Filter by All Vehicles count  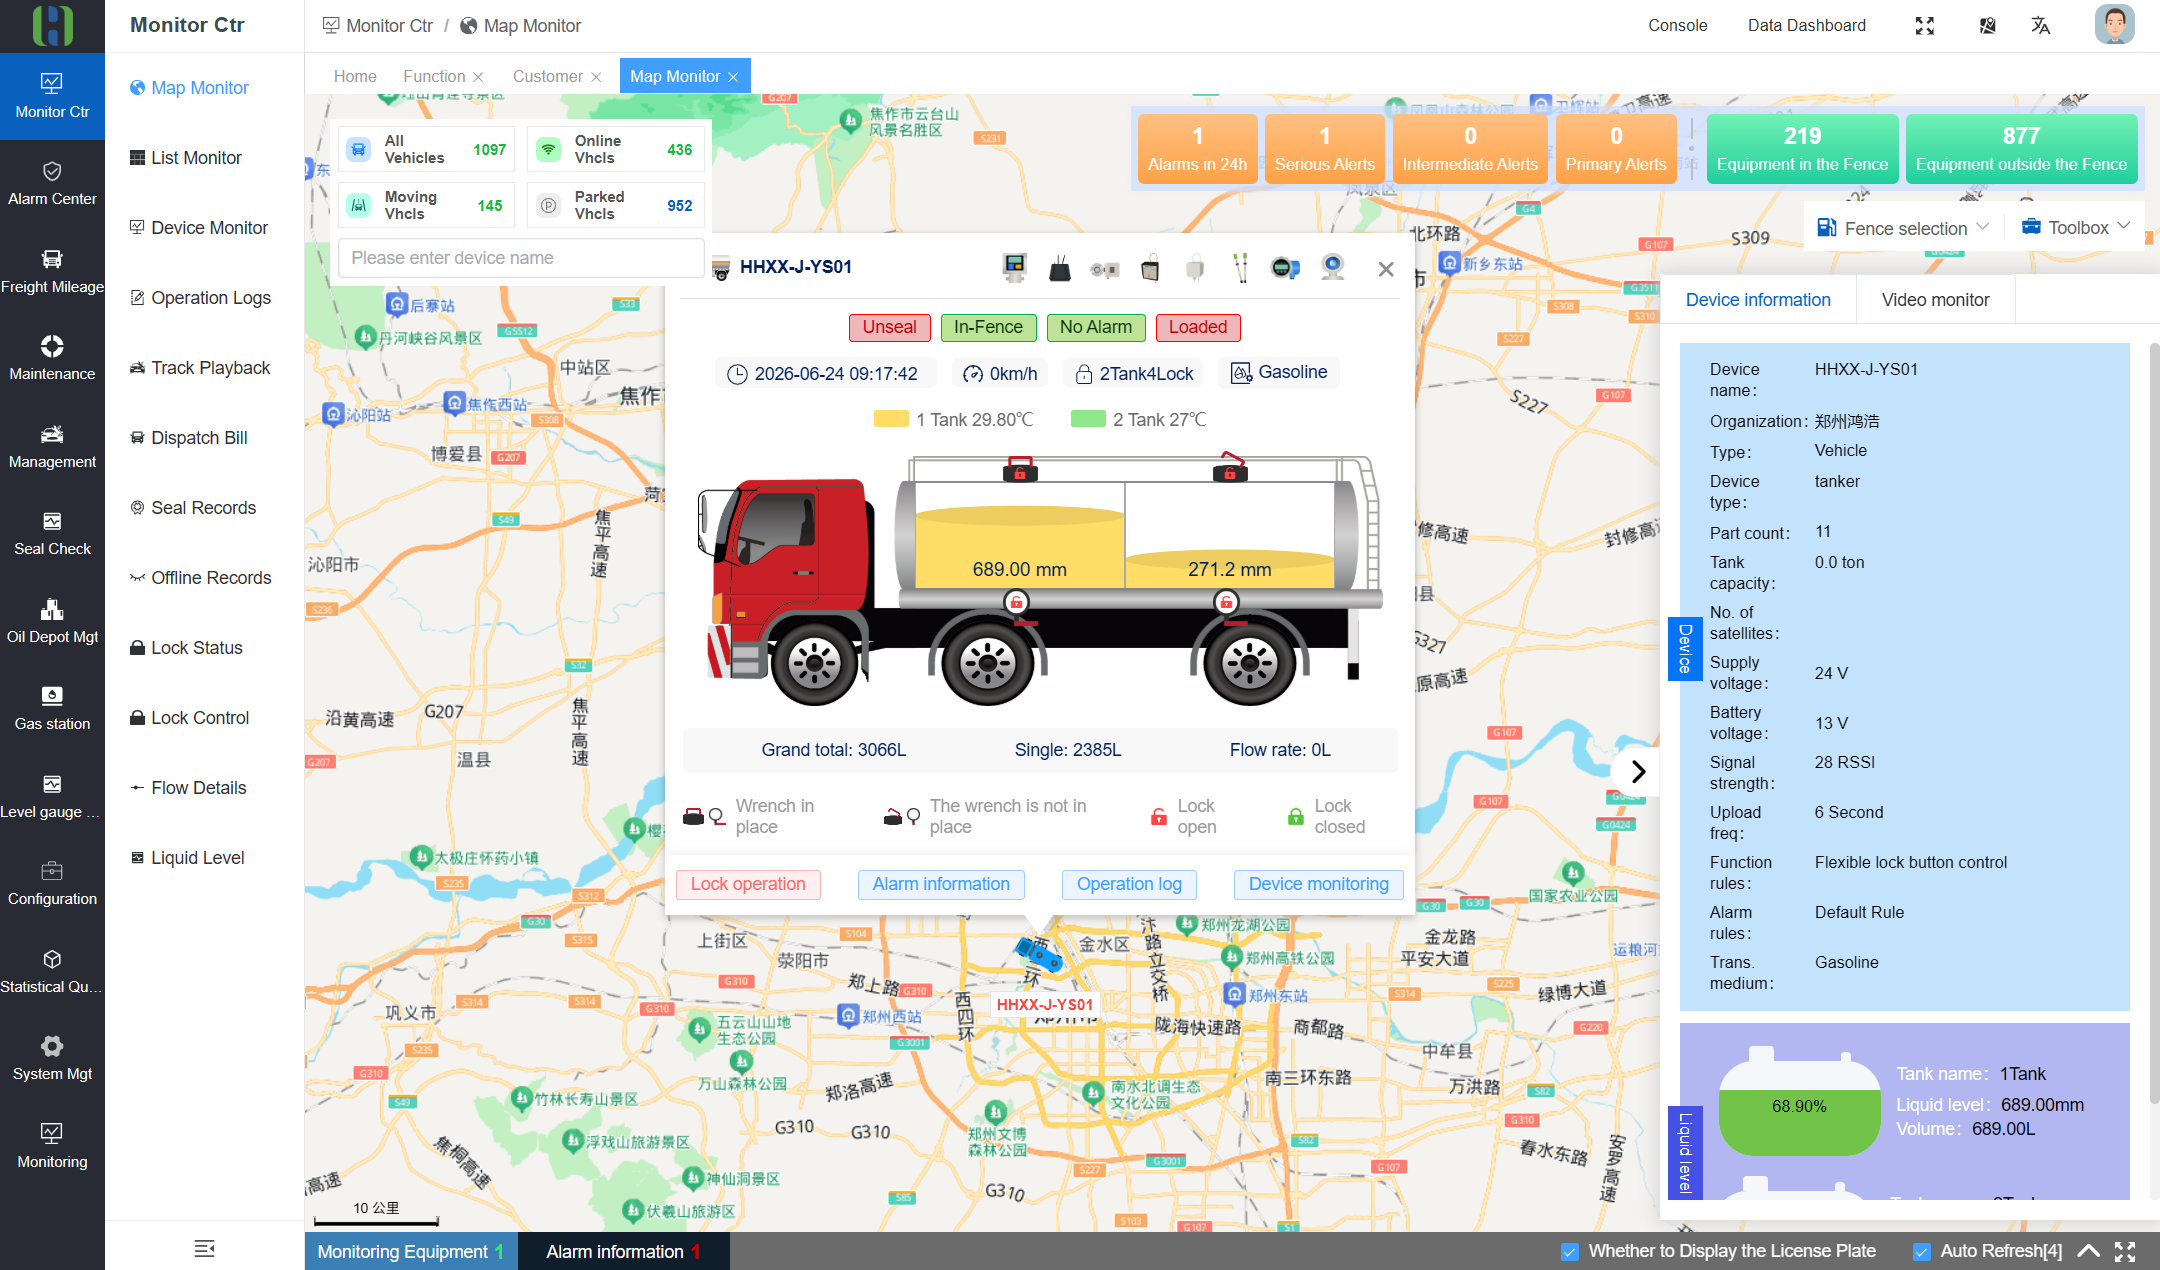[x=426, y=149]
